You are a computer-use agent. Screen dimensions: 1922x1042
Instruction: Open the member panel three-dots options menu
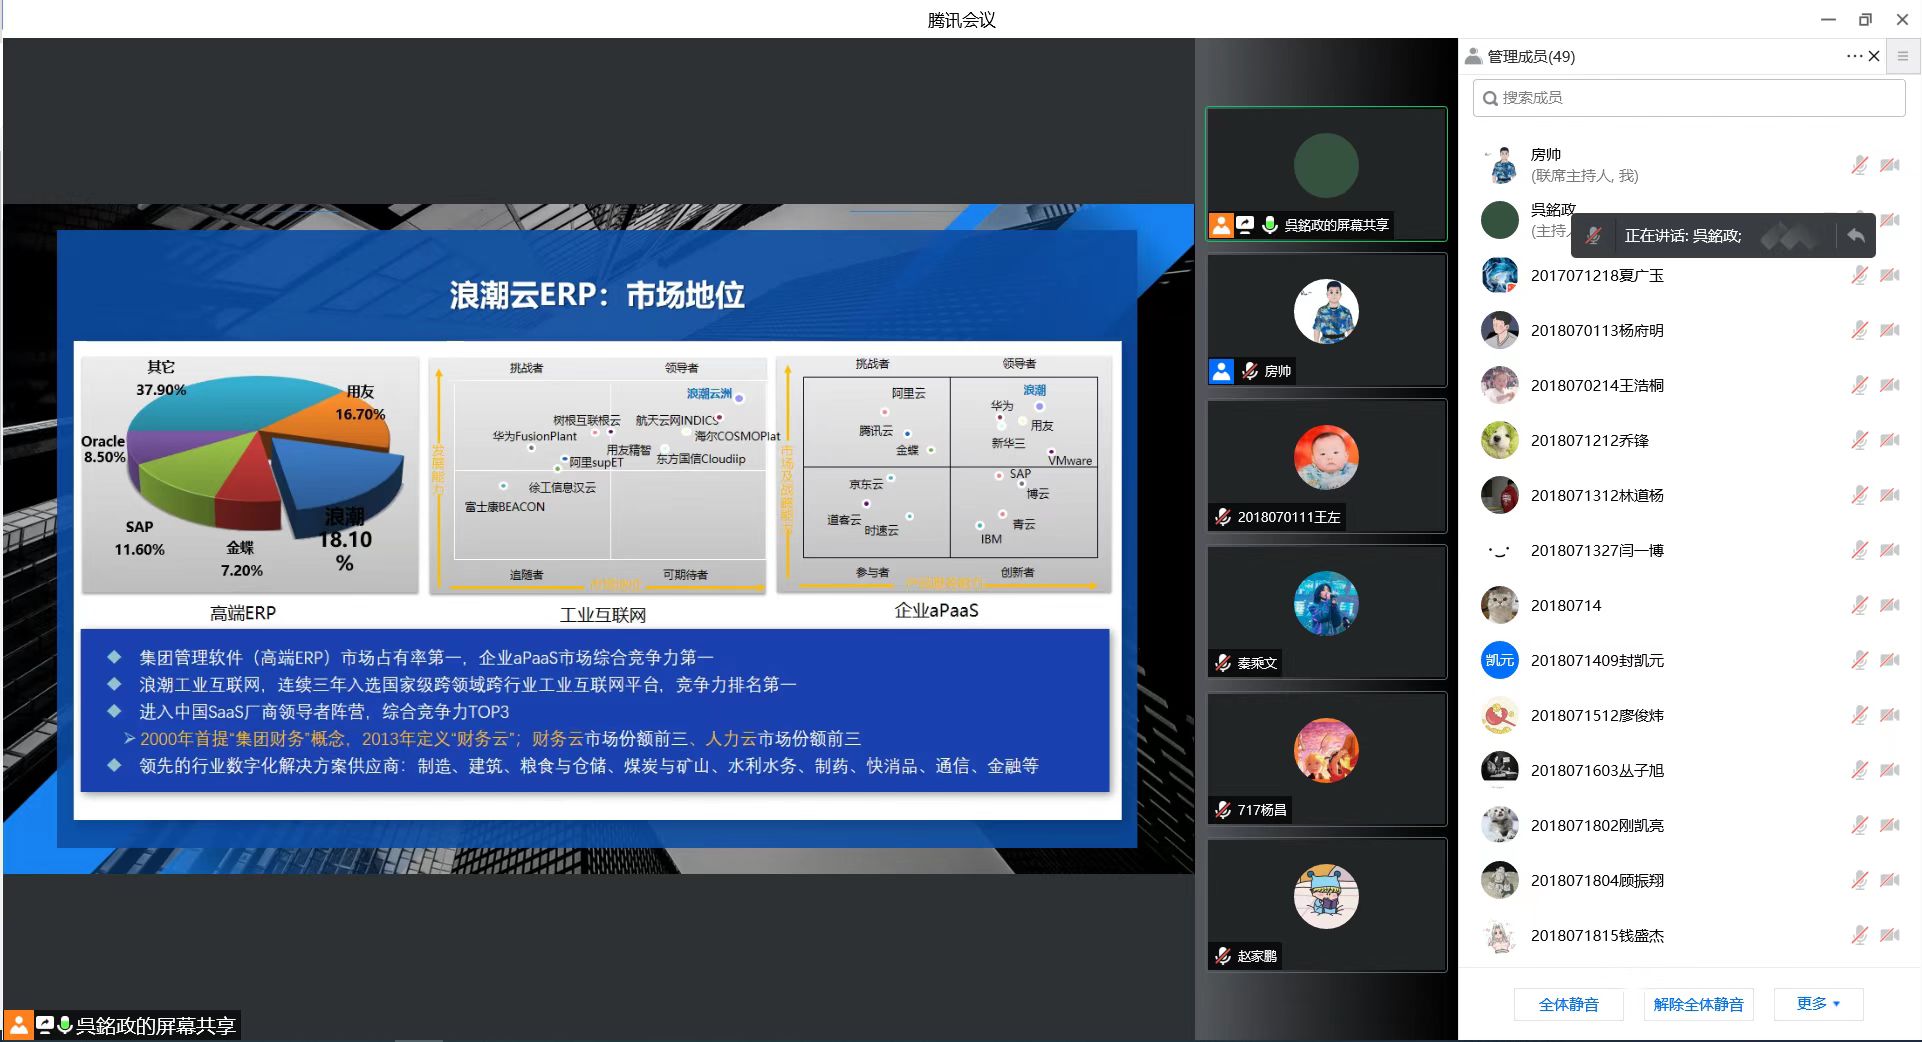1854,56
